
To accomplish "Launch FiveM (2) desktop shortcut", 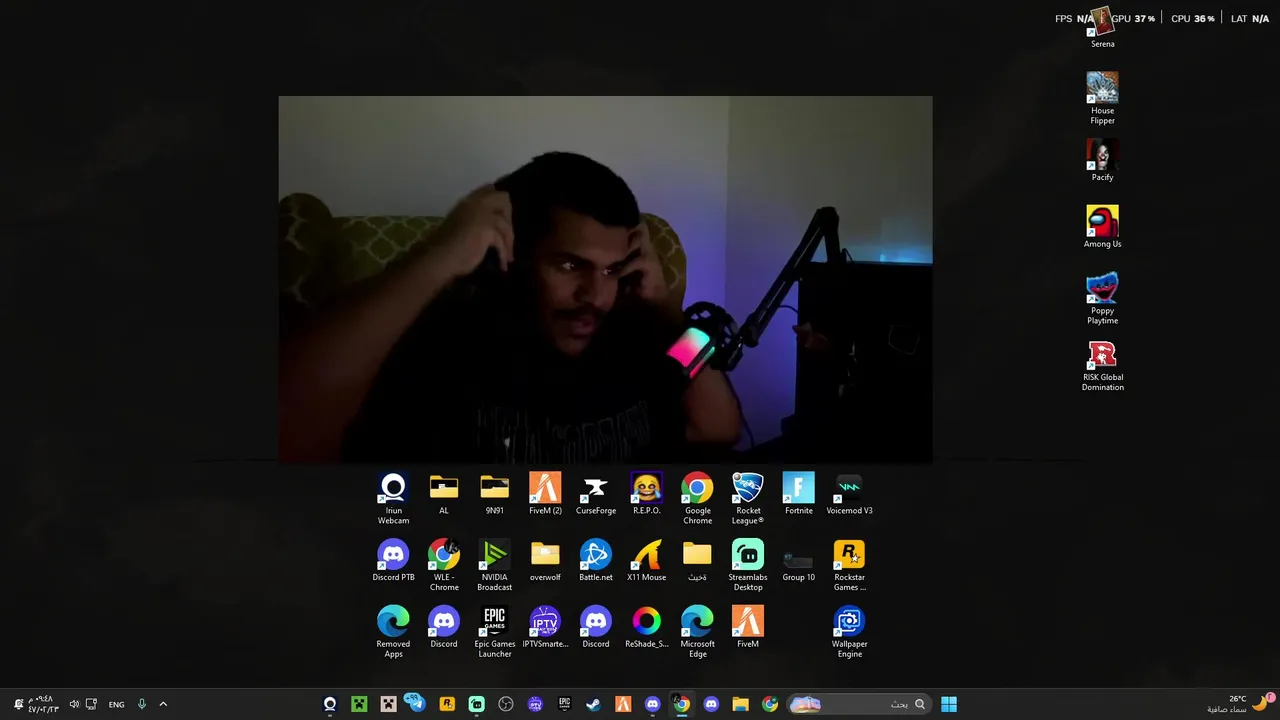I will (x=545, y=494).
